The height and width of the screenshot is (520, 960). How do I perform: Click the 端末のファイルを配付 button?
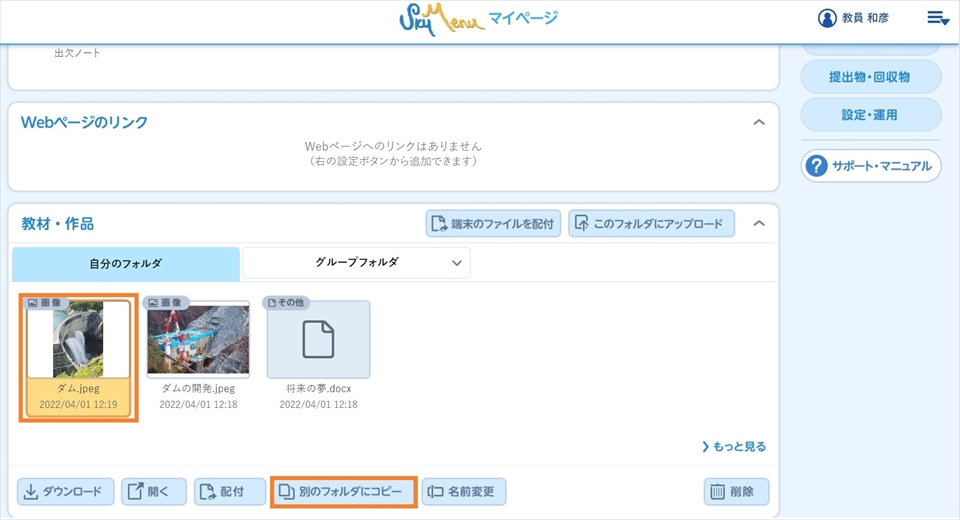[493, 224]
